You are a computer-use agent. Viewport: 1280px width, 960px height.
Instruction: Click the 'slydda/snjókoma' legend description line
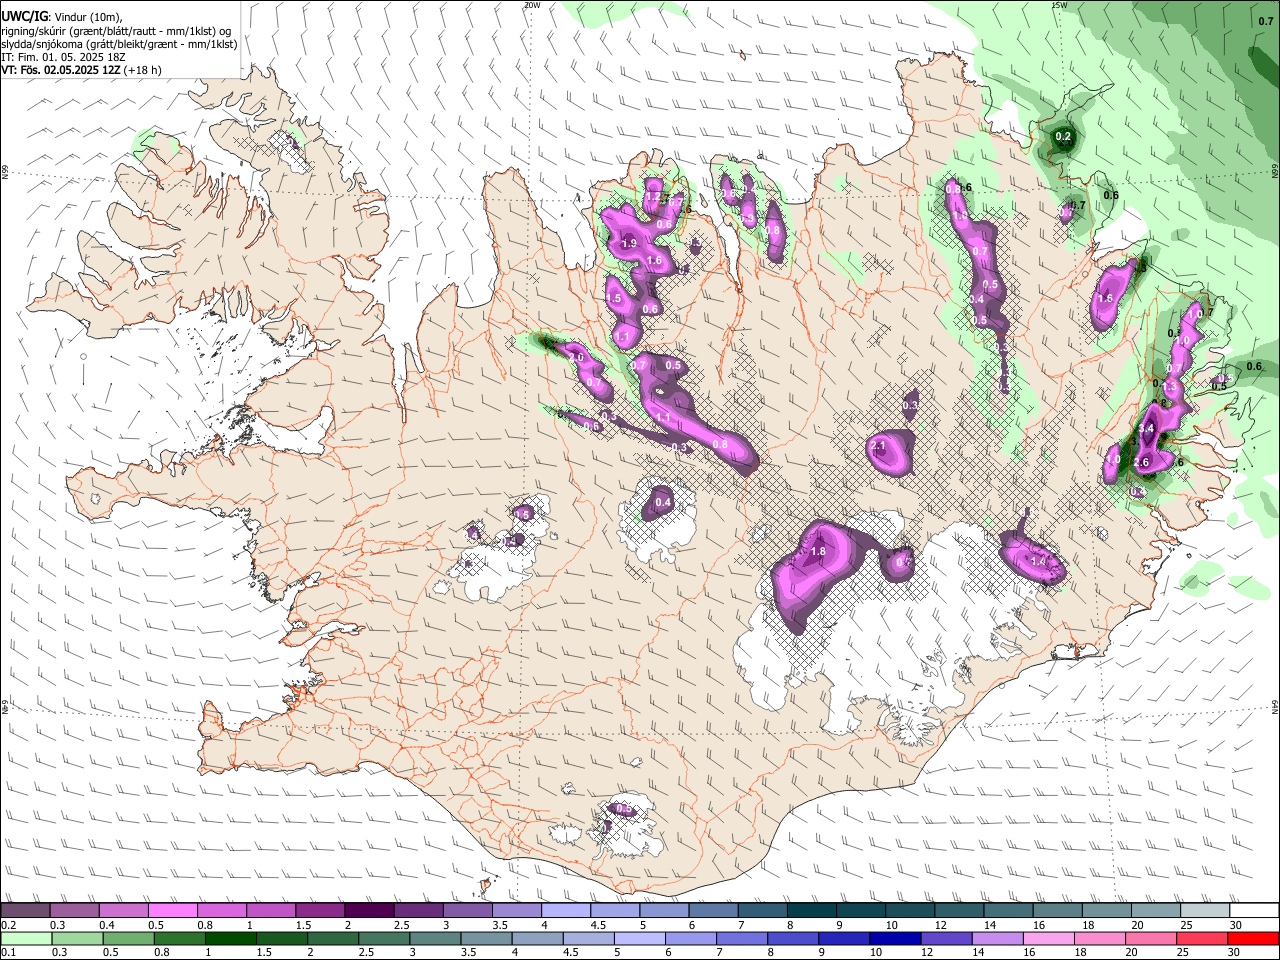119,44
